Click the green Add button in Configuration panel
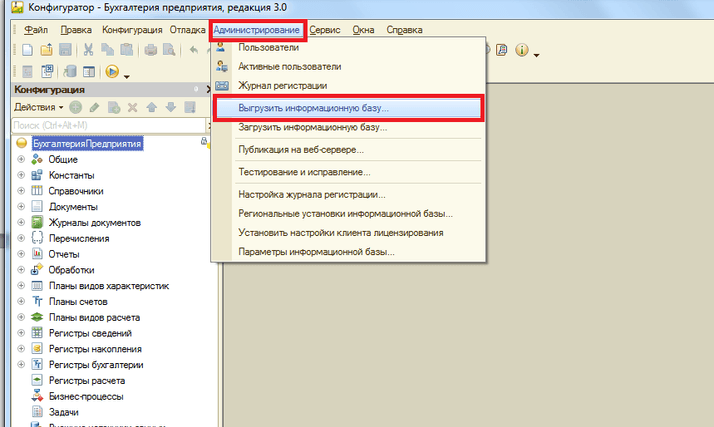Image resolution: width=714 pixels, height=427 pixels. coord(76,107)
